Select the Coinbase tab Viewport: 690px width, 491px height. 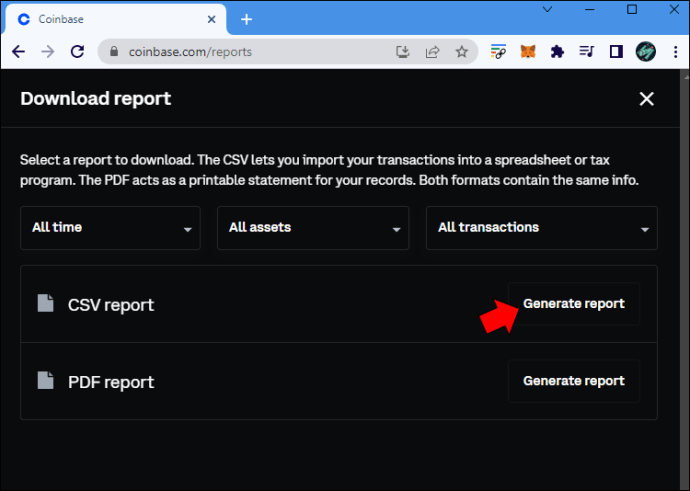(x=116, y=19)
